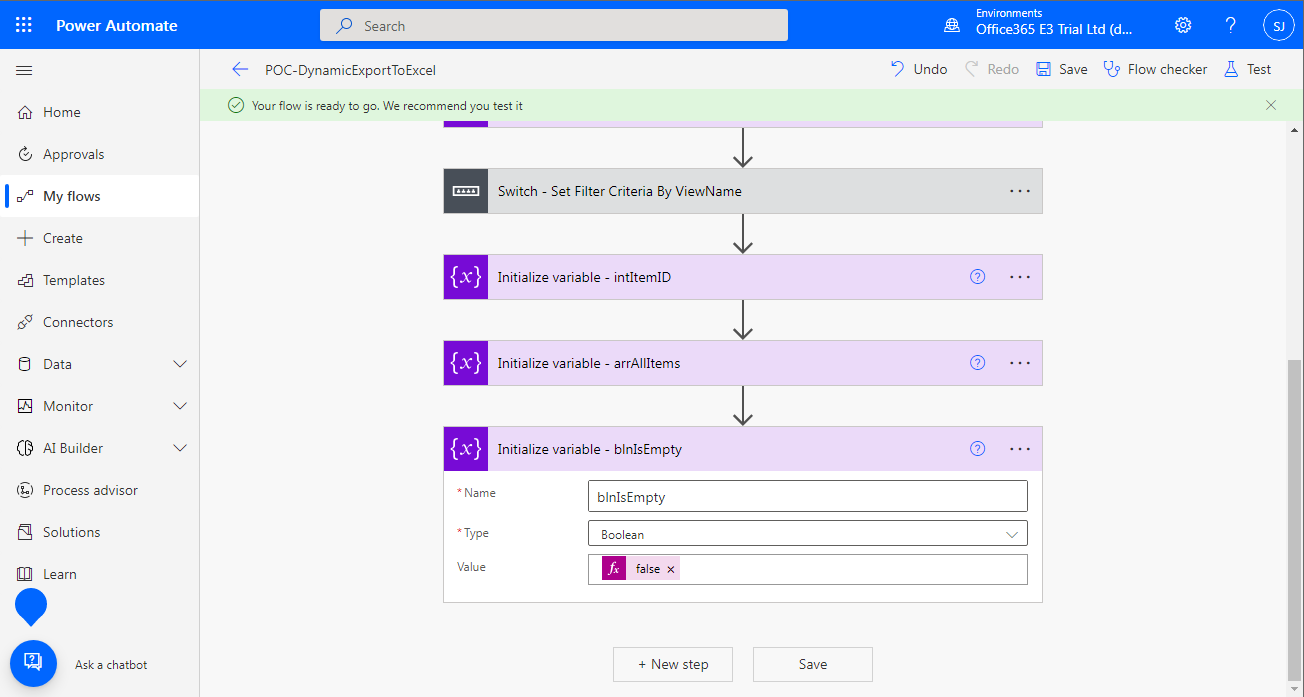Click the Monitor icon in sidebar

(x=26, y=406)
